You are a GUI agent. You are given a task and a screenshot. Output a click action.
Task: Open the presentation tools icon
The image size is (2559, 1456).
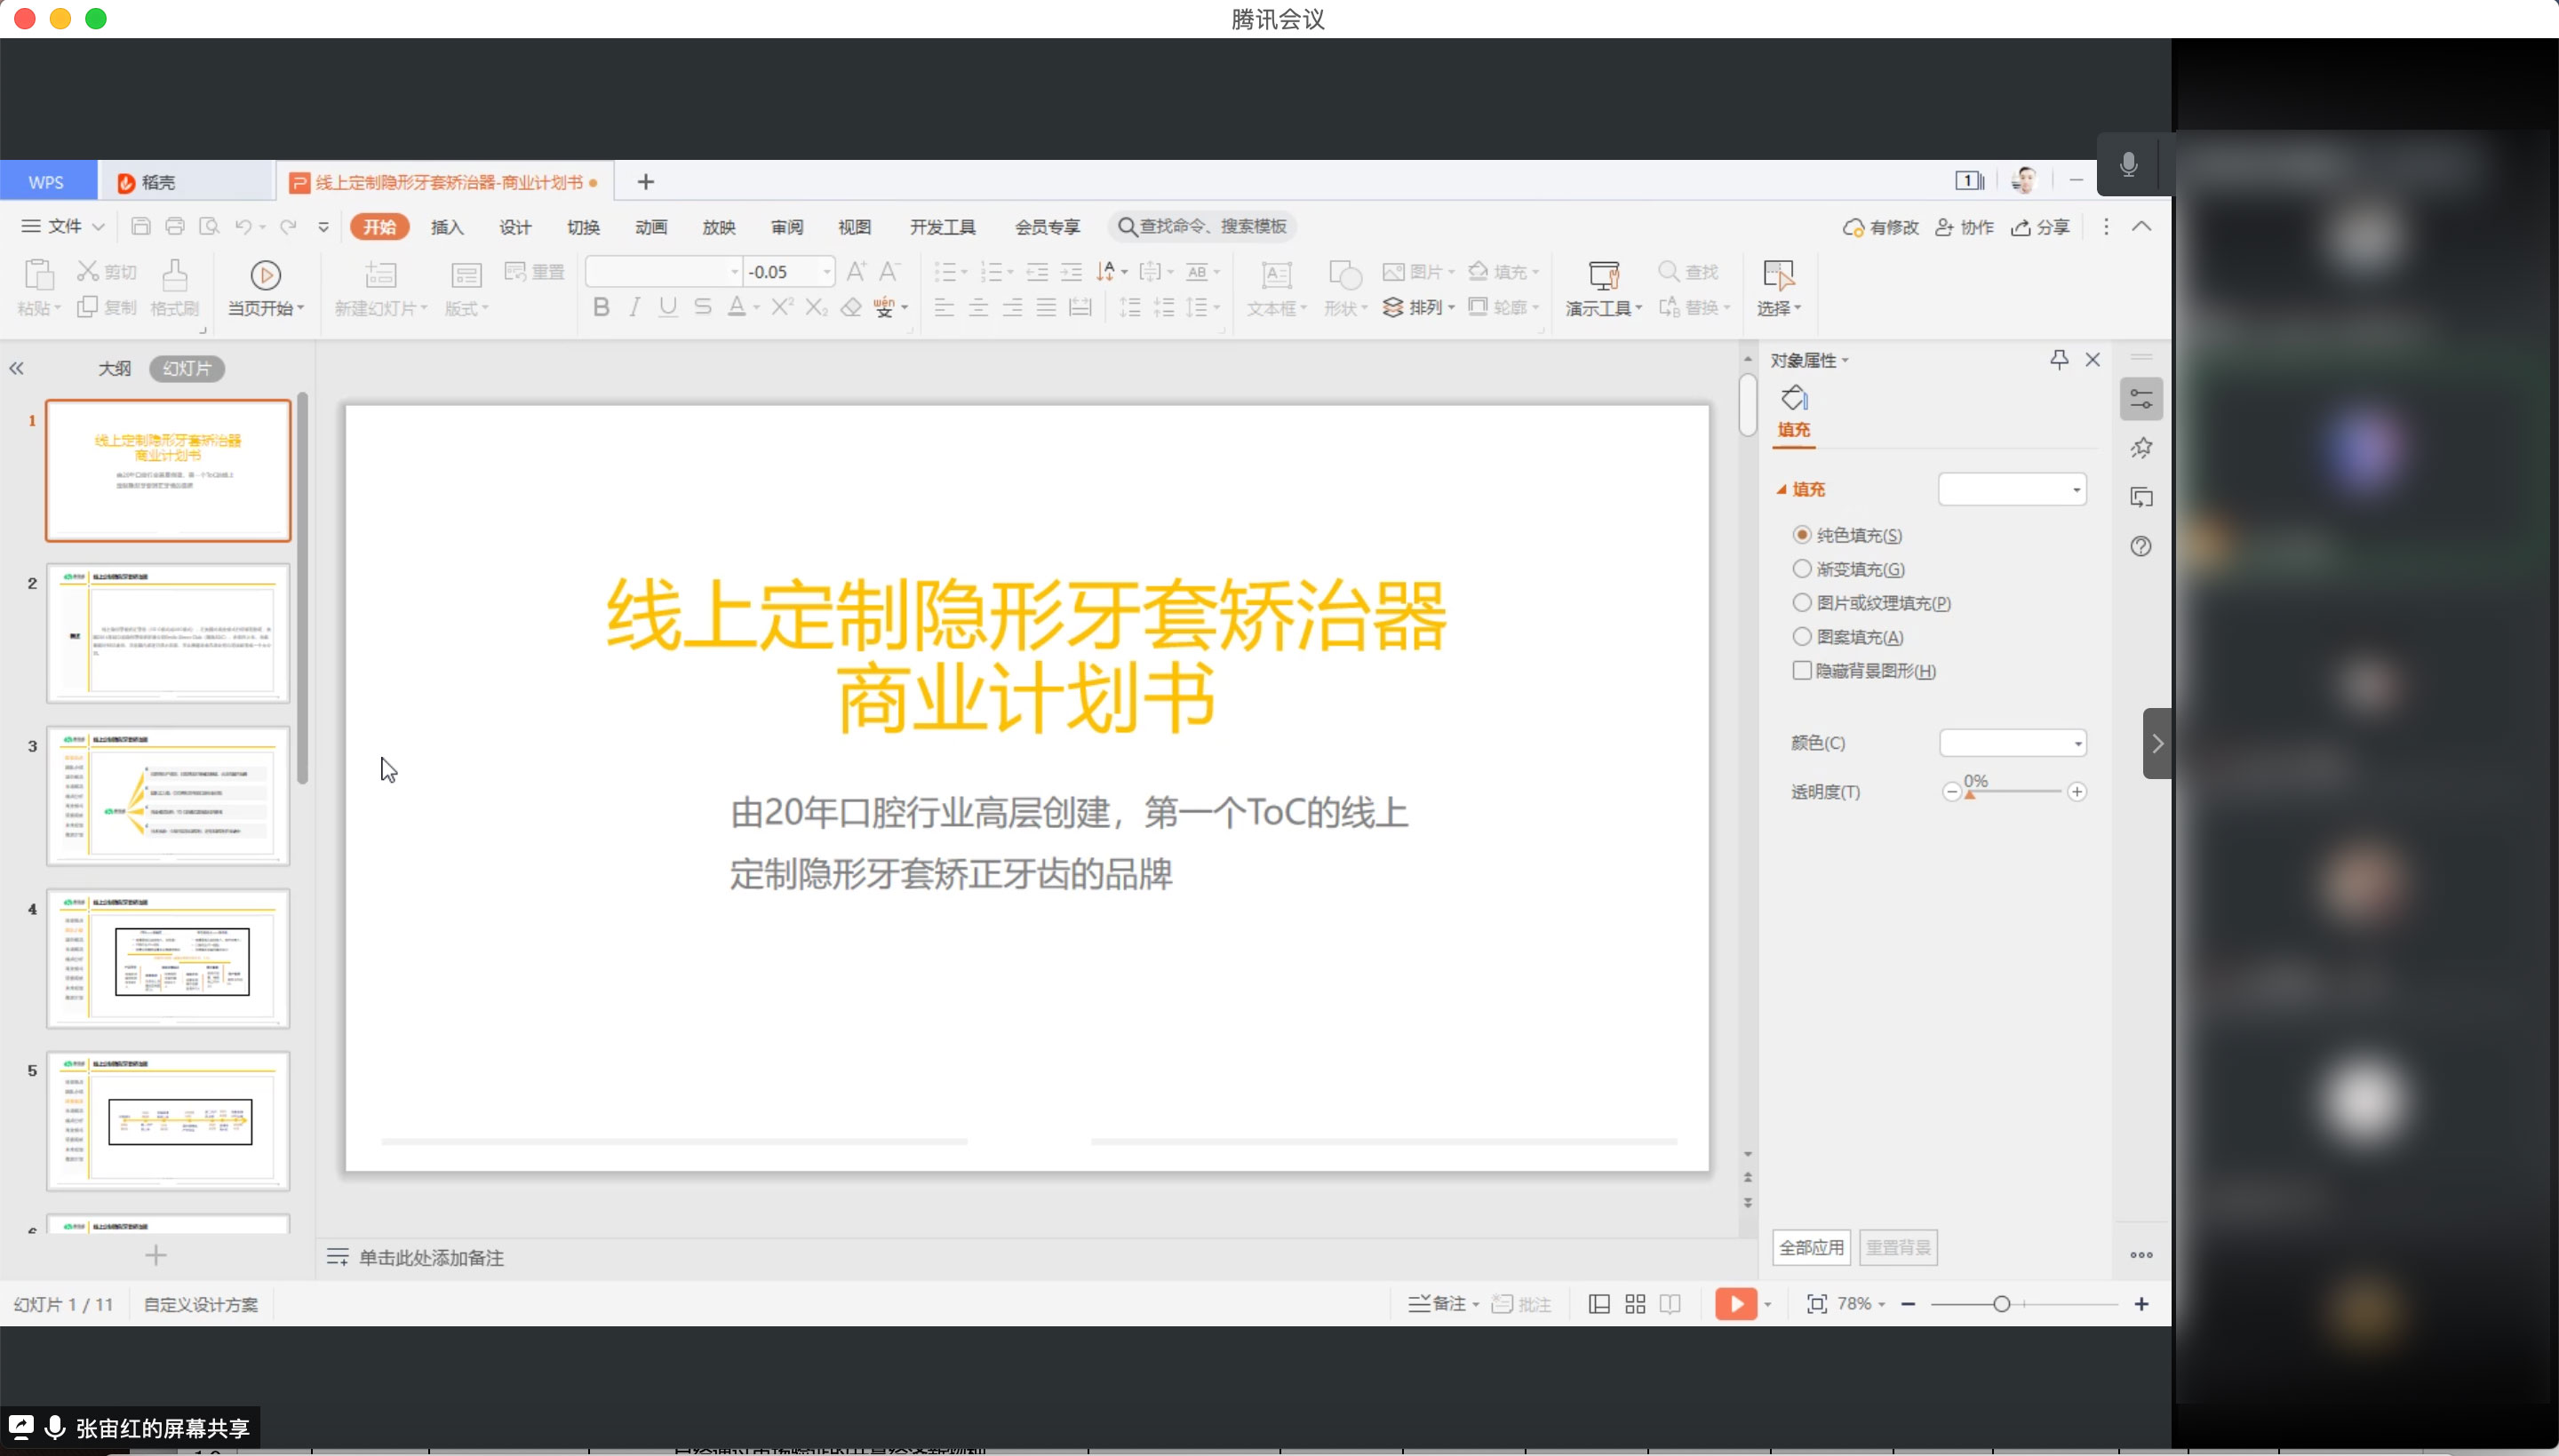click(x=1604, y=275)
